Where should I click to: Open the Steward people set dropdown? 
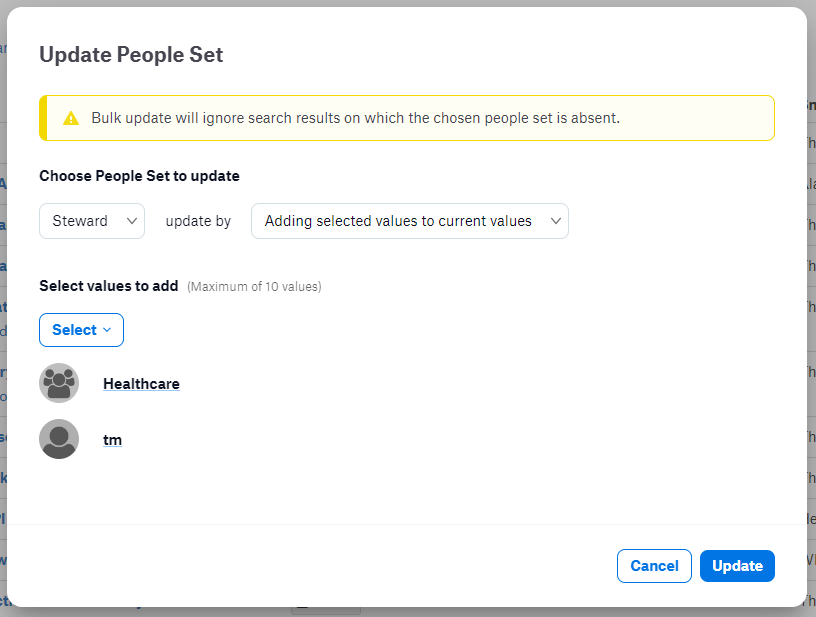click(92, 221)
